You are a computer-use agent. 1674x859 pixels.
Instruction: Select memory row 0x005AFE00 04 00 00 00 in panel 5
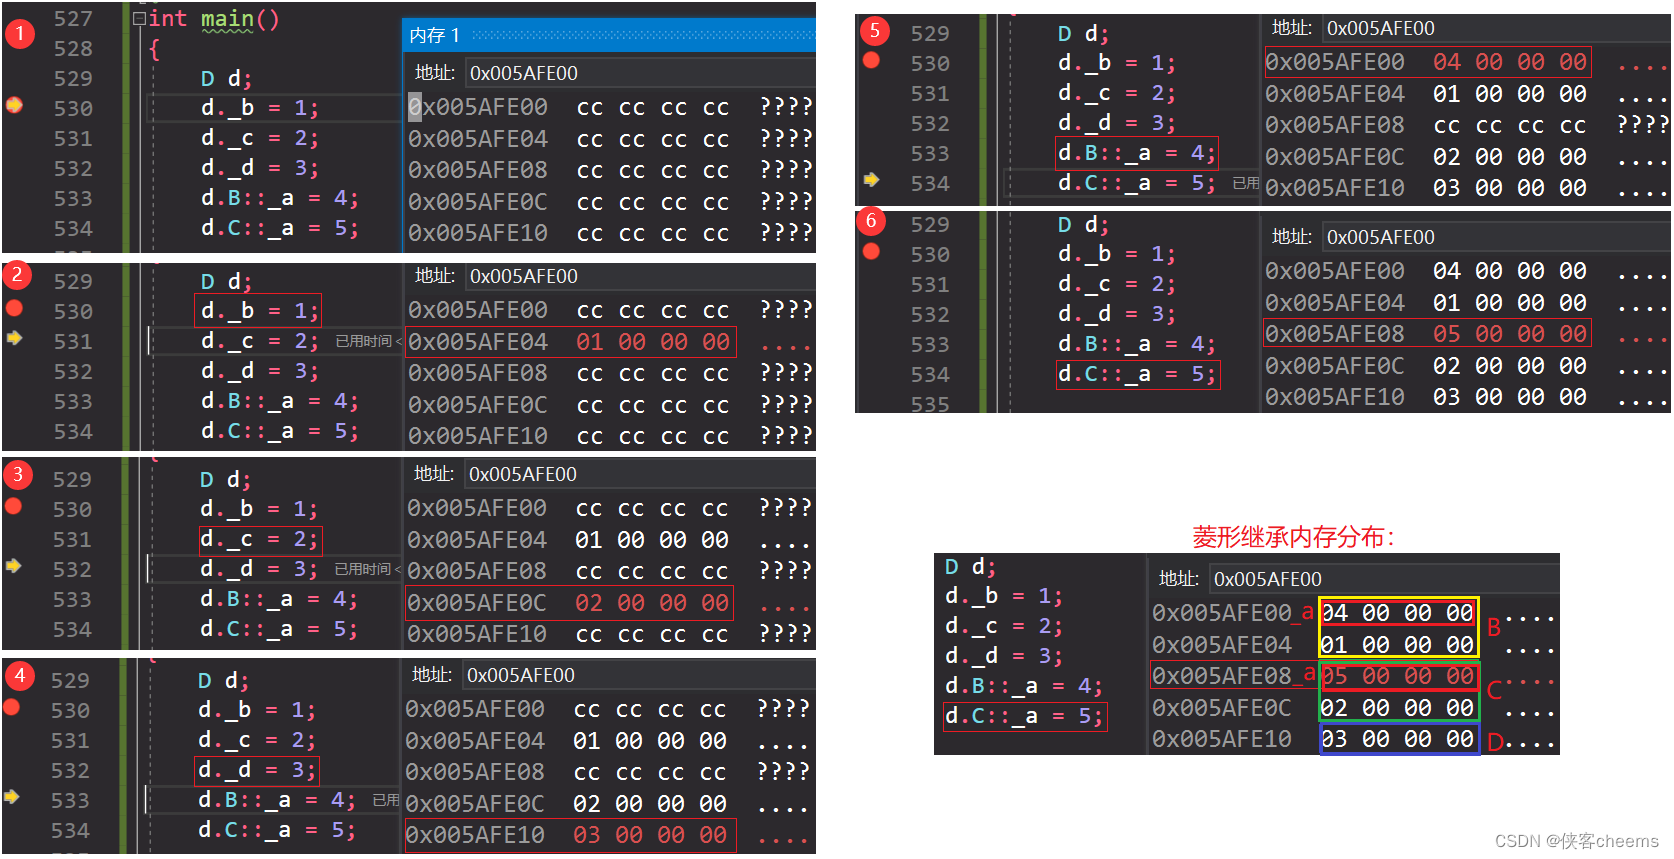point(1427,62)
